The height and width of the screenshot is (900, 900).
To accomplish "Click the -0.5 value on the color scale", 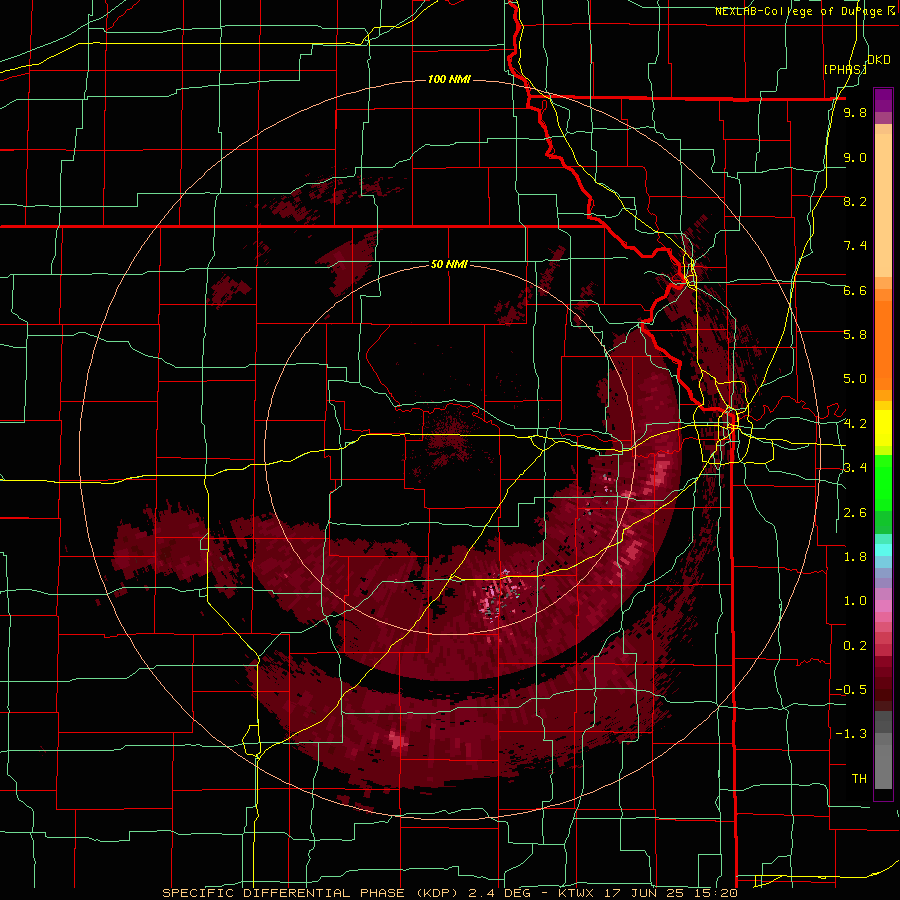I will [851, 690].
